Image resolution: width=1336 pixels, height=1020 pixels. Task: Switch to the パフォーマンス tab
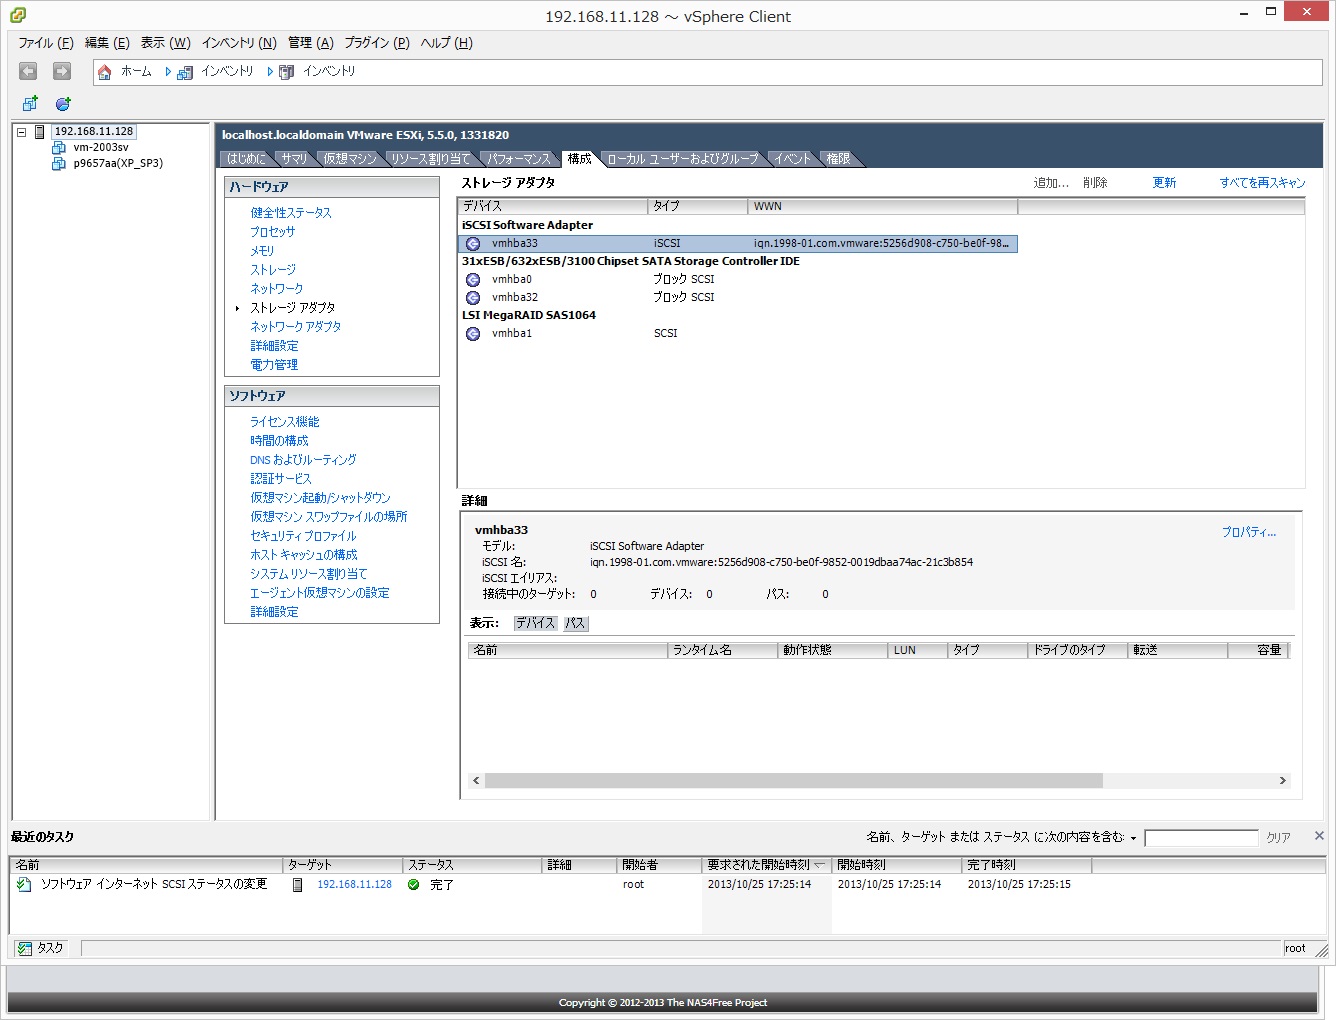coord(519,159)
